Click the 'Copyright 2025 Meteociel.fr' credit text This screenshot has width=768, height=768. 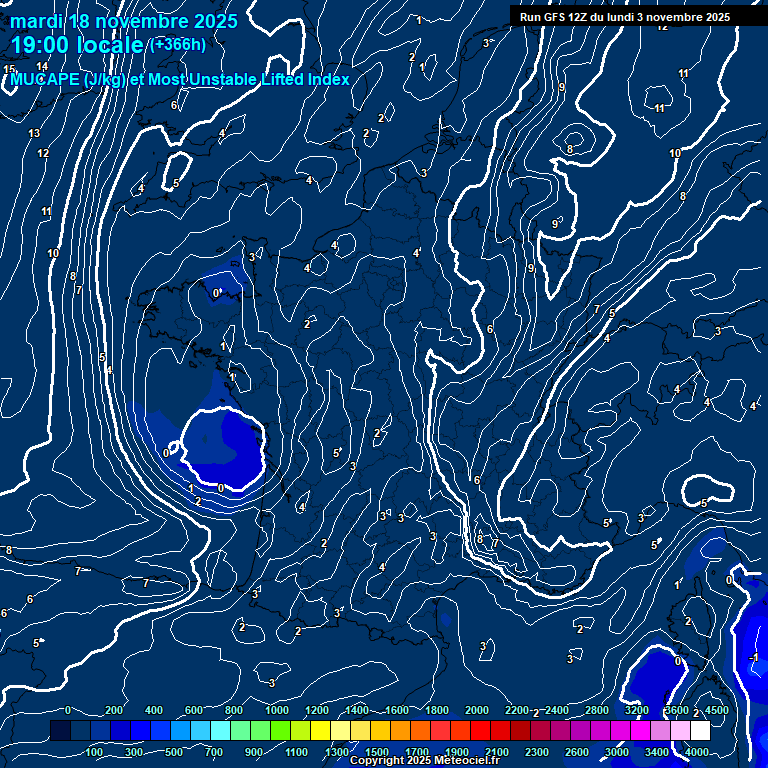point(425,760)
